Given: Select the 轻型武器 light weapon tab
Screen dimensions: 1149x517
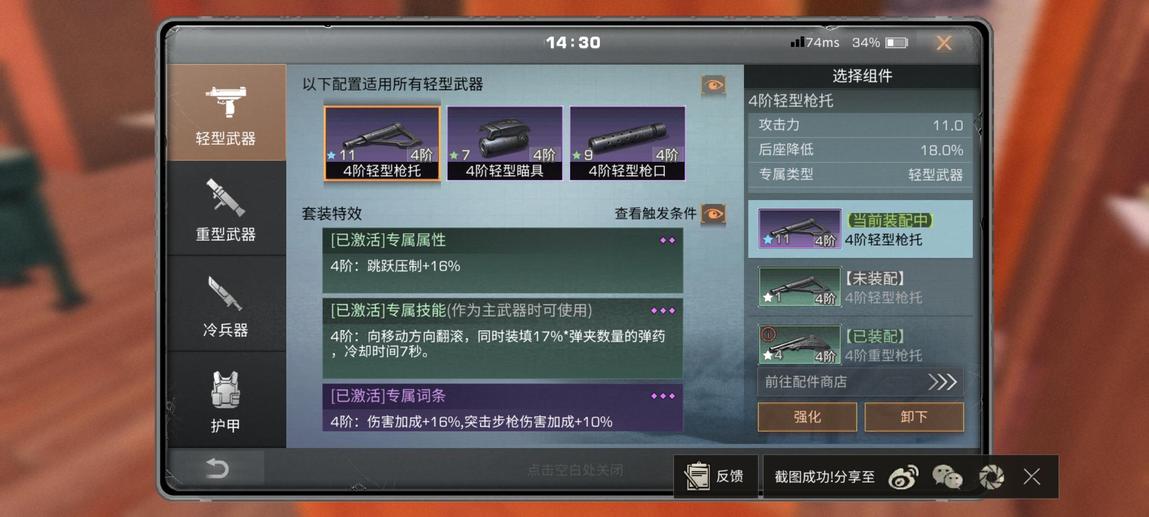Looking at the screenshot, I should click(x=226, y=113).
